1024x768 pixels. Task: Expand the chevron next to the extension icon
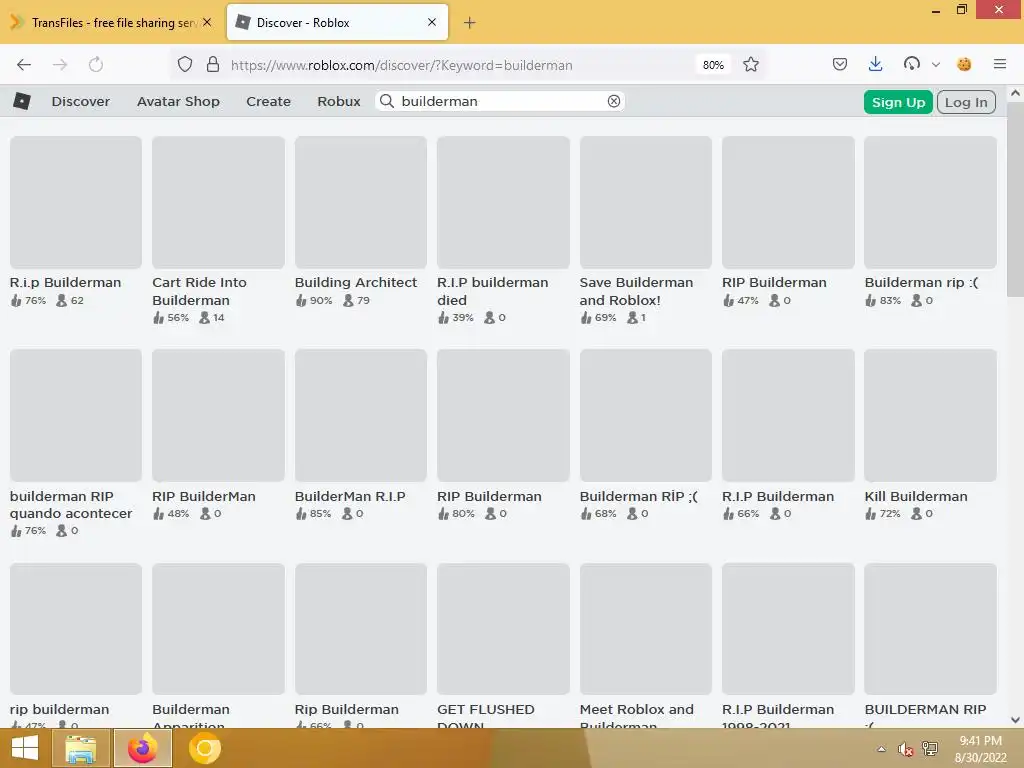coord(936,65)
